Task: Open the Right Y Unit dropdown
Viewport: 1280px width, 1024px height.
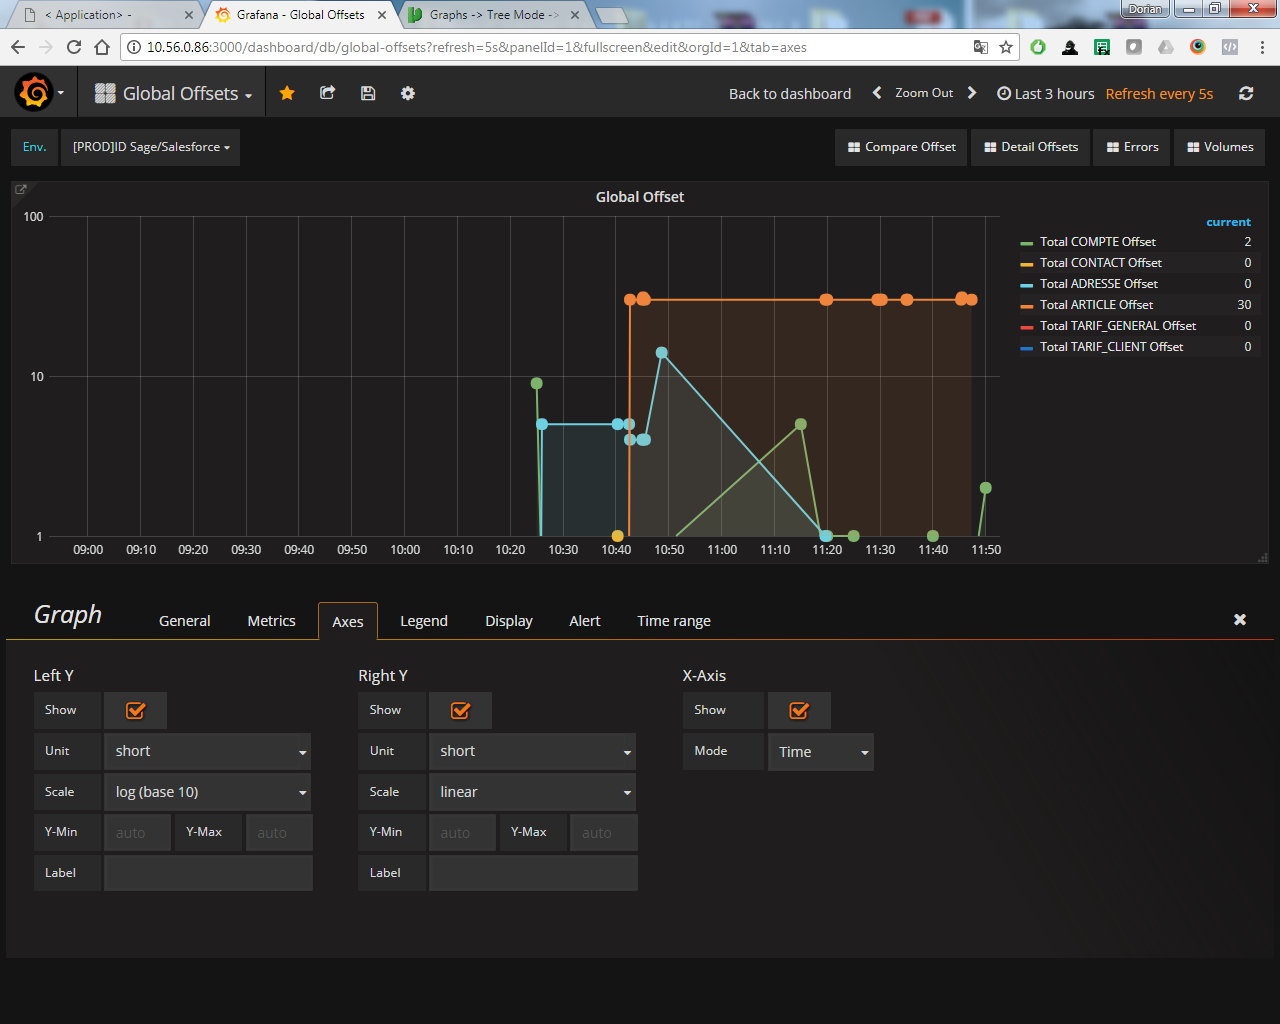Action: pyautogui.click(x=532, y=751)
